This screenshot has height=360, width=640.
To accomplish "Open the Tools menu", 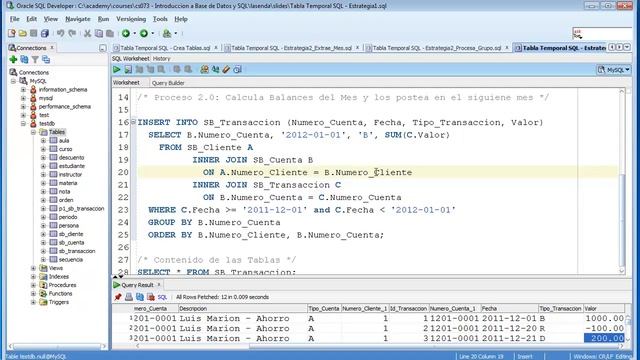I will click(160, 19).
